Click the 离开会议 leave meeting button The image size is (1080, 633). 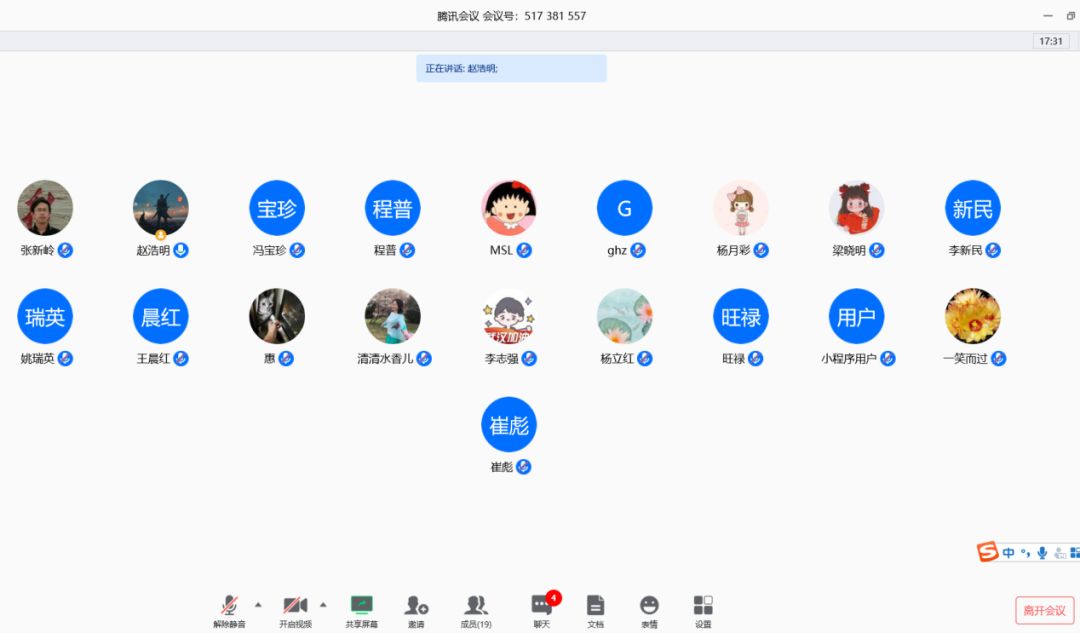pyautogui.click(x=1044, y=610)
